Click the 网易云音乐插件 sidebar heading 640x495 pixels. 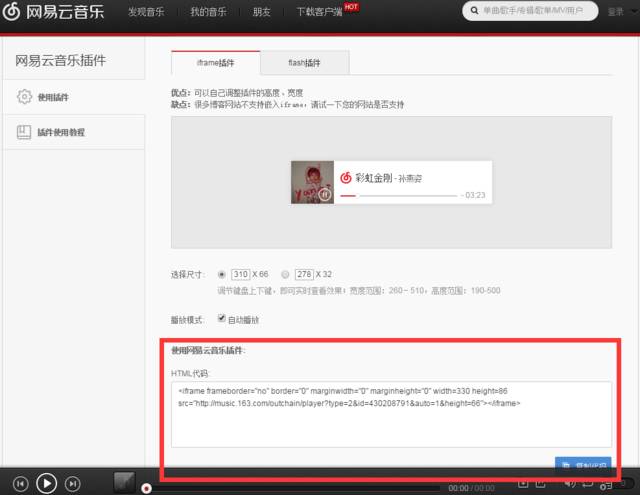(60, 60)
